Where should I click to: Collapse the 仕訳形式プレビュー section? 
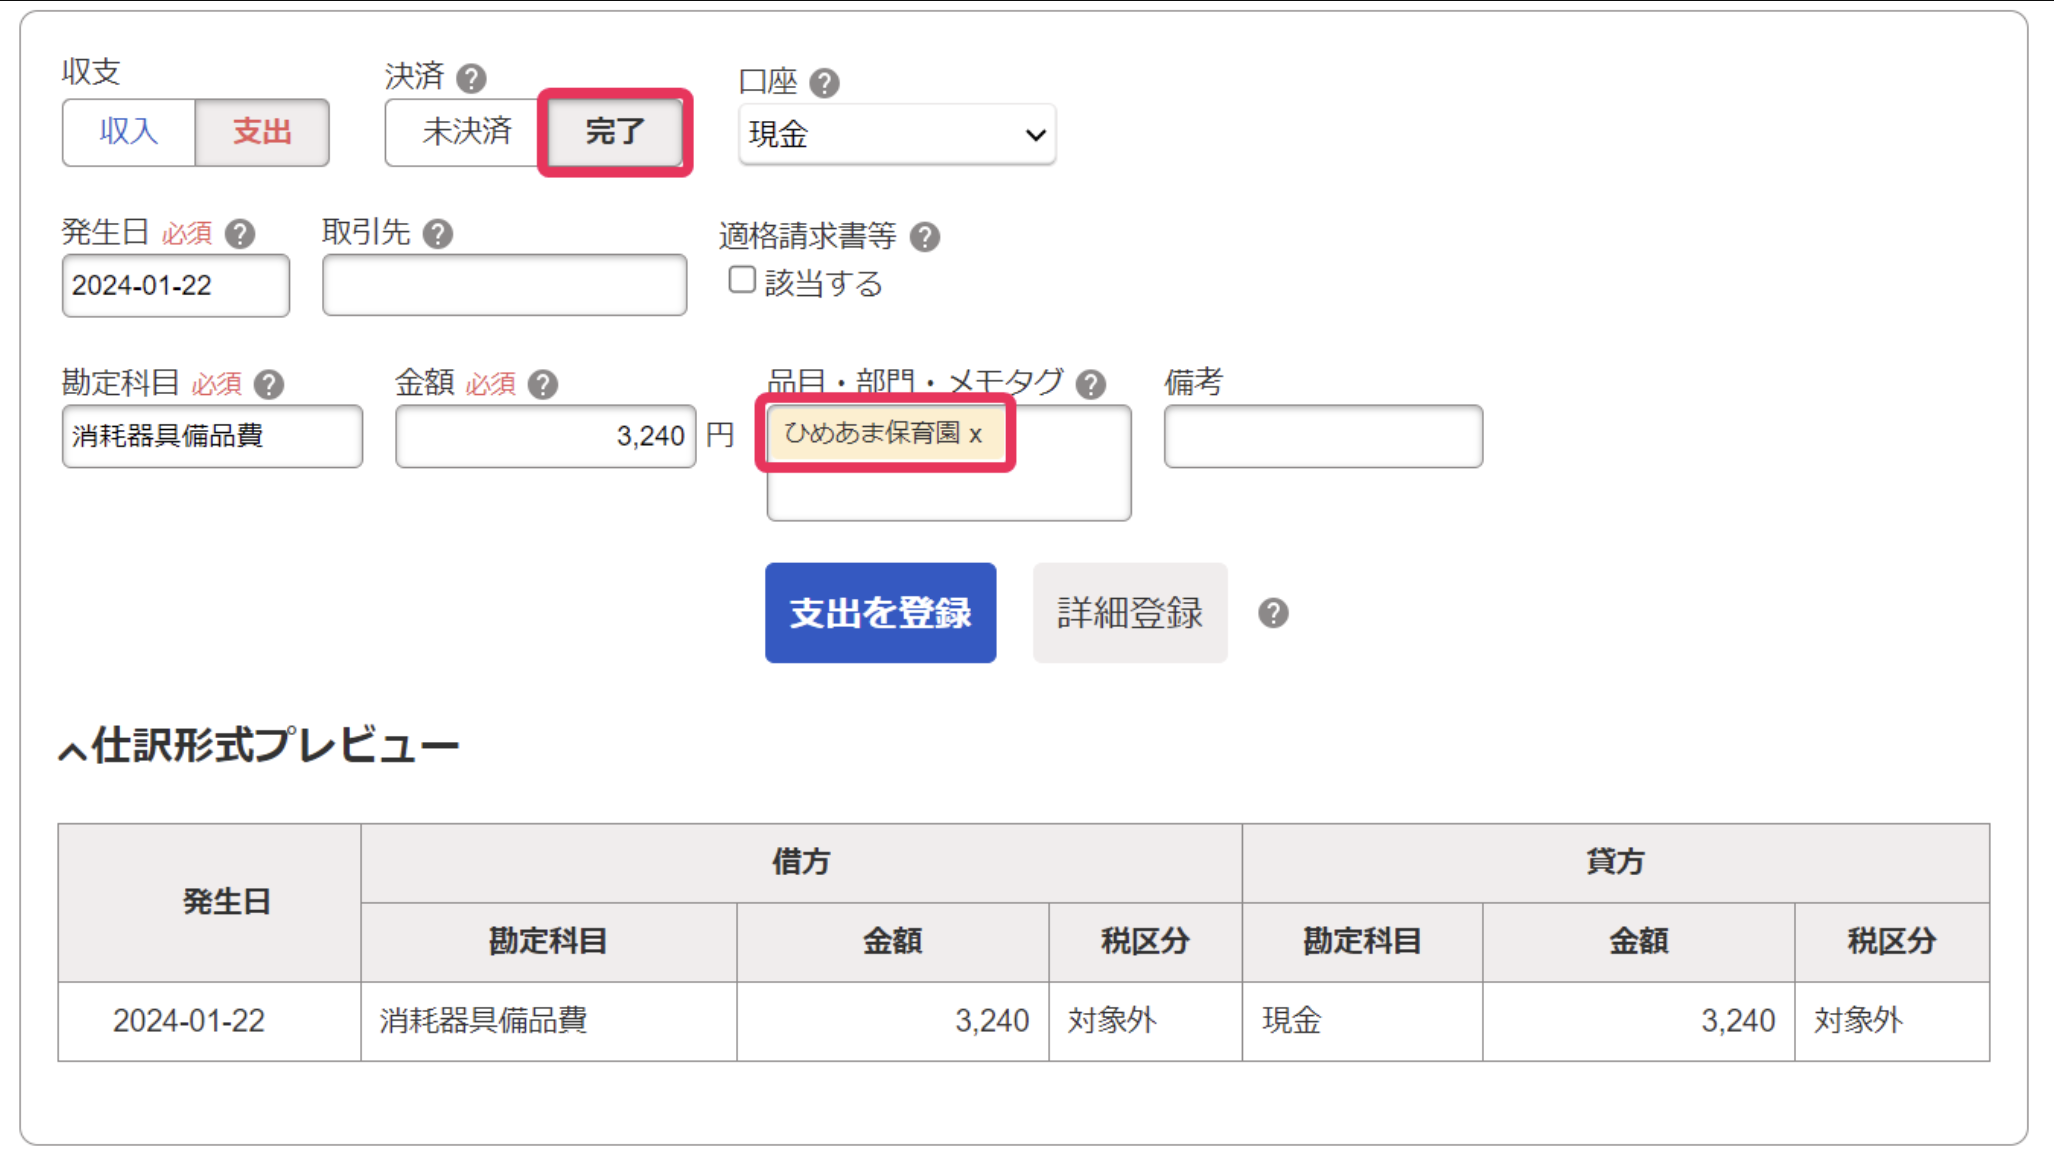pos(259,746)
